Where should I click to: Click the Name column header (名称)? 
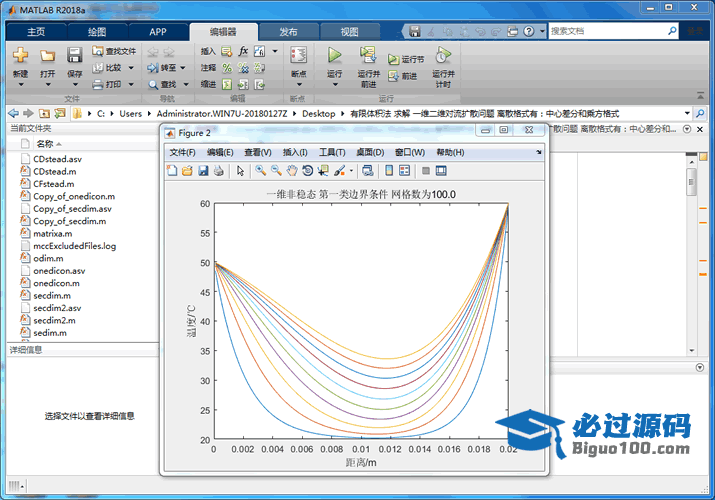[x=45, y=144]
